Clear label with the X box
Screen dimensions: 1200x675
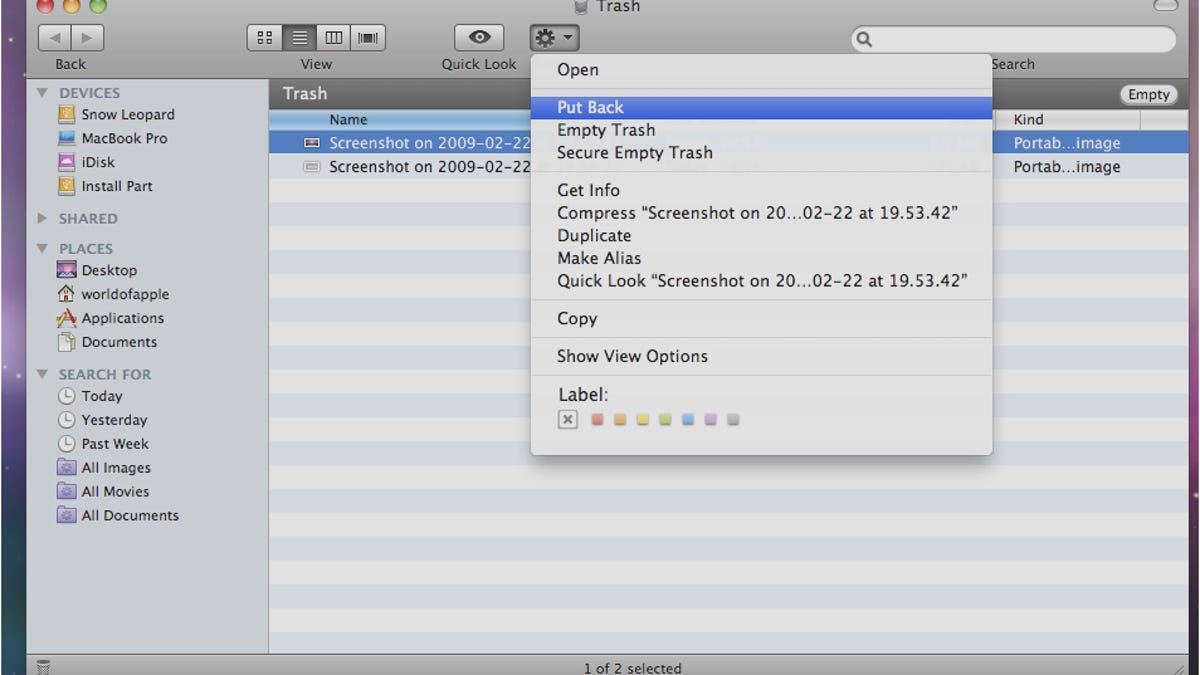point(568,420)
